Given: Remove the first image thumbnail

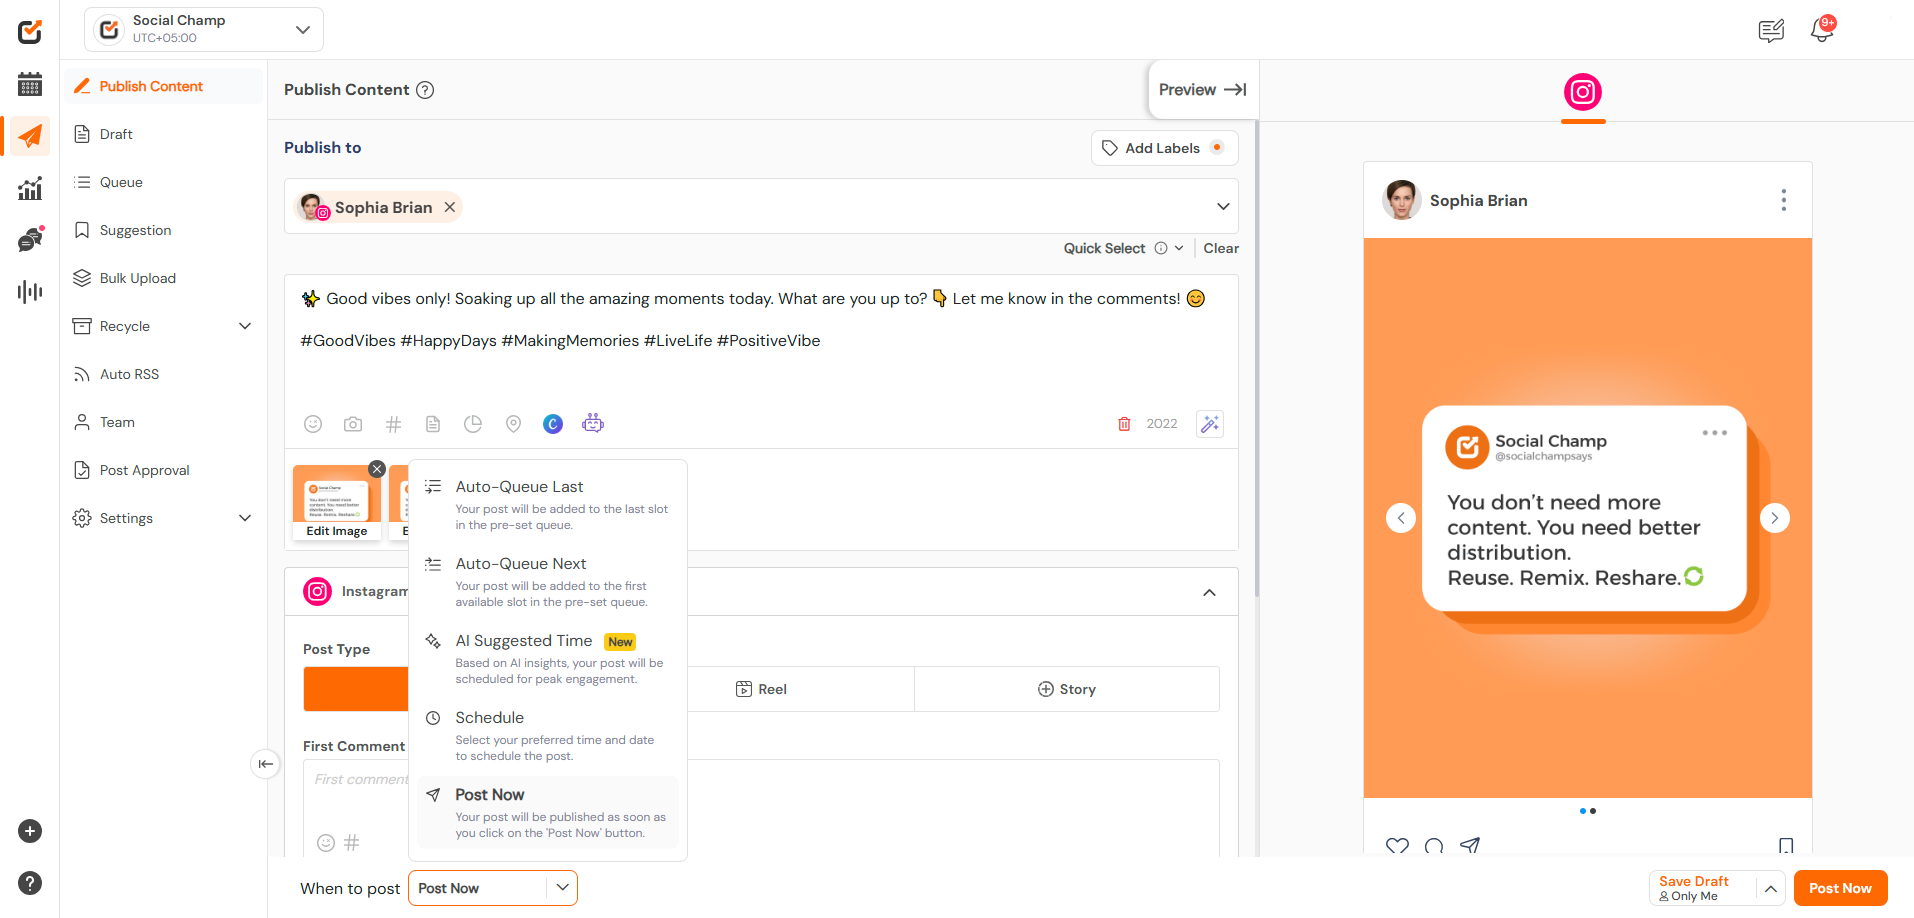Looking at the screenshot, I should click(377, 469).
